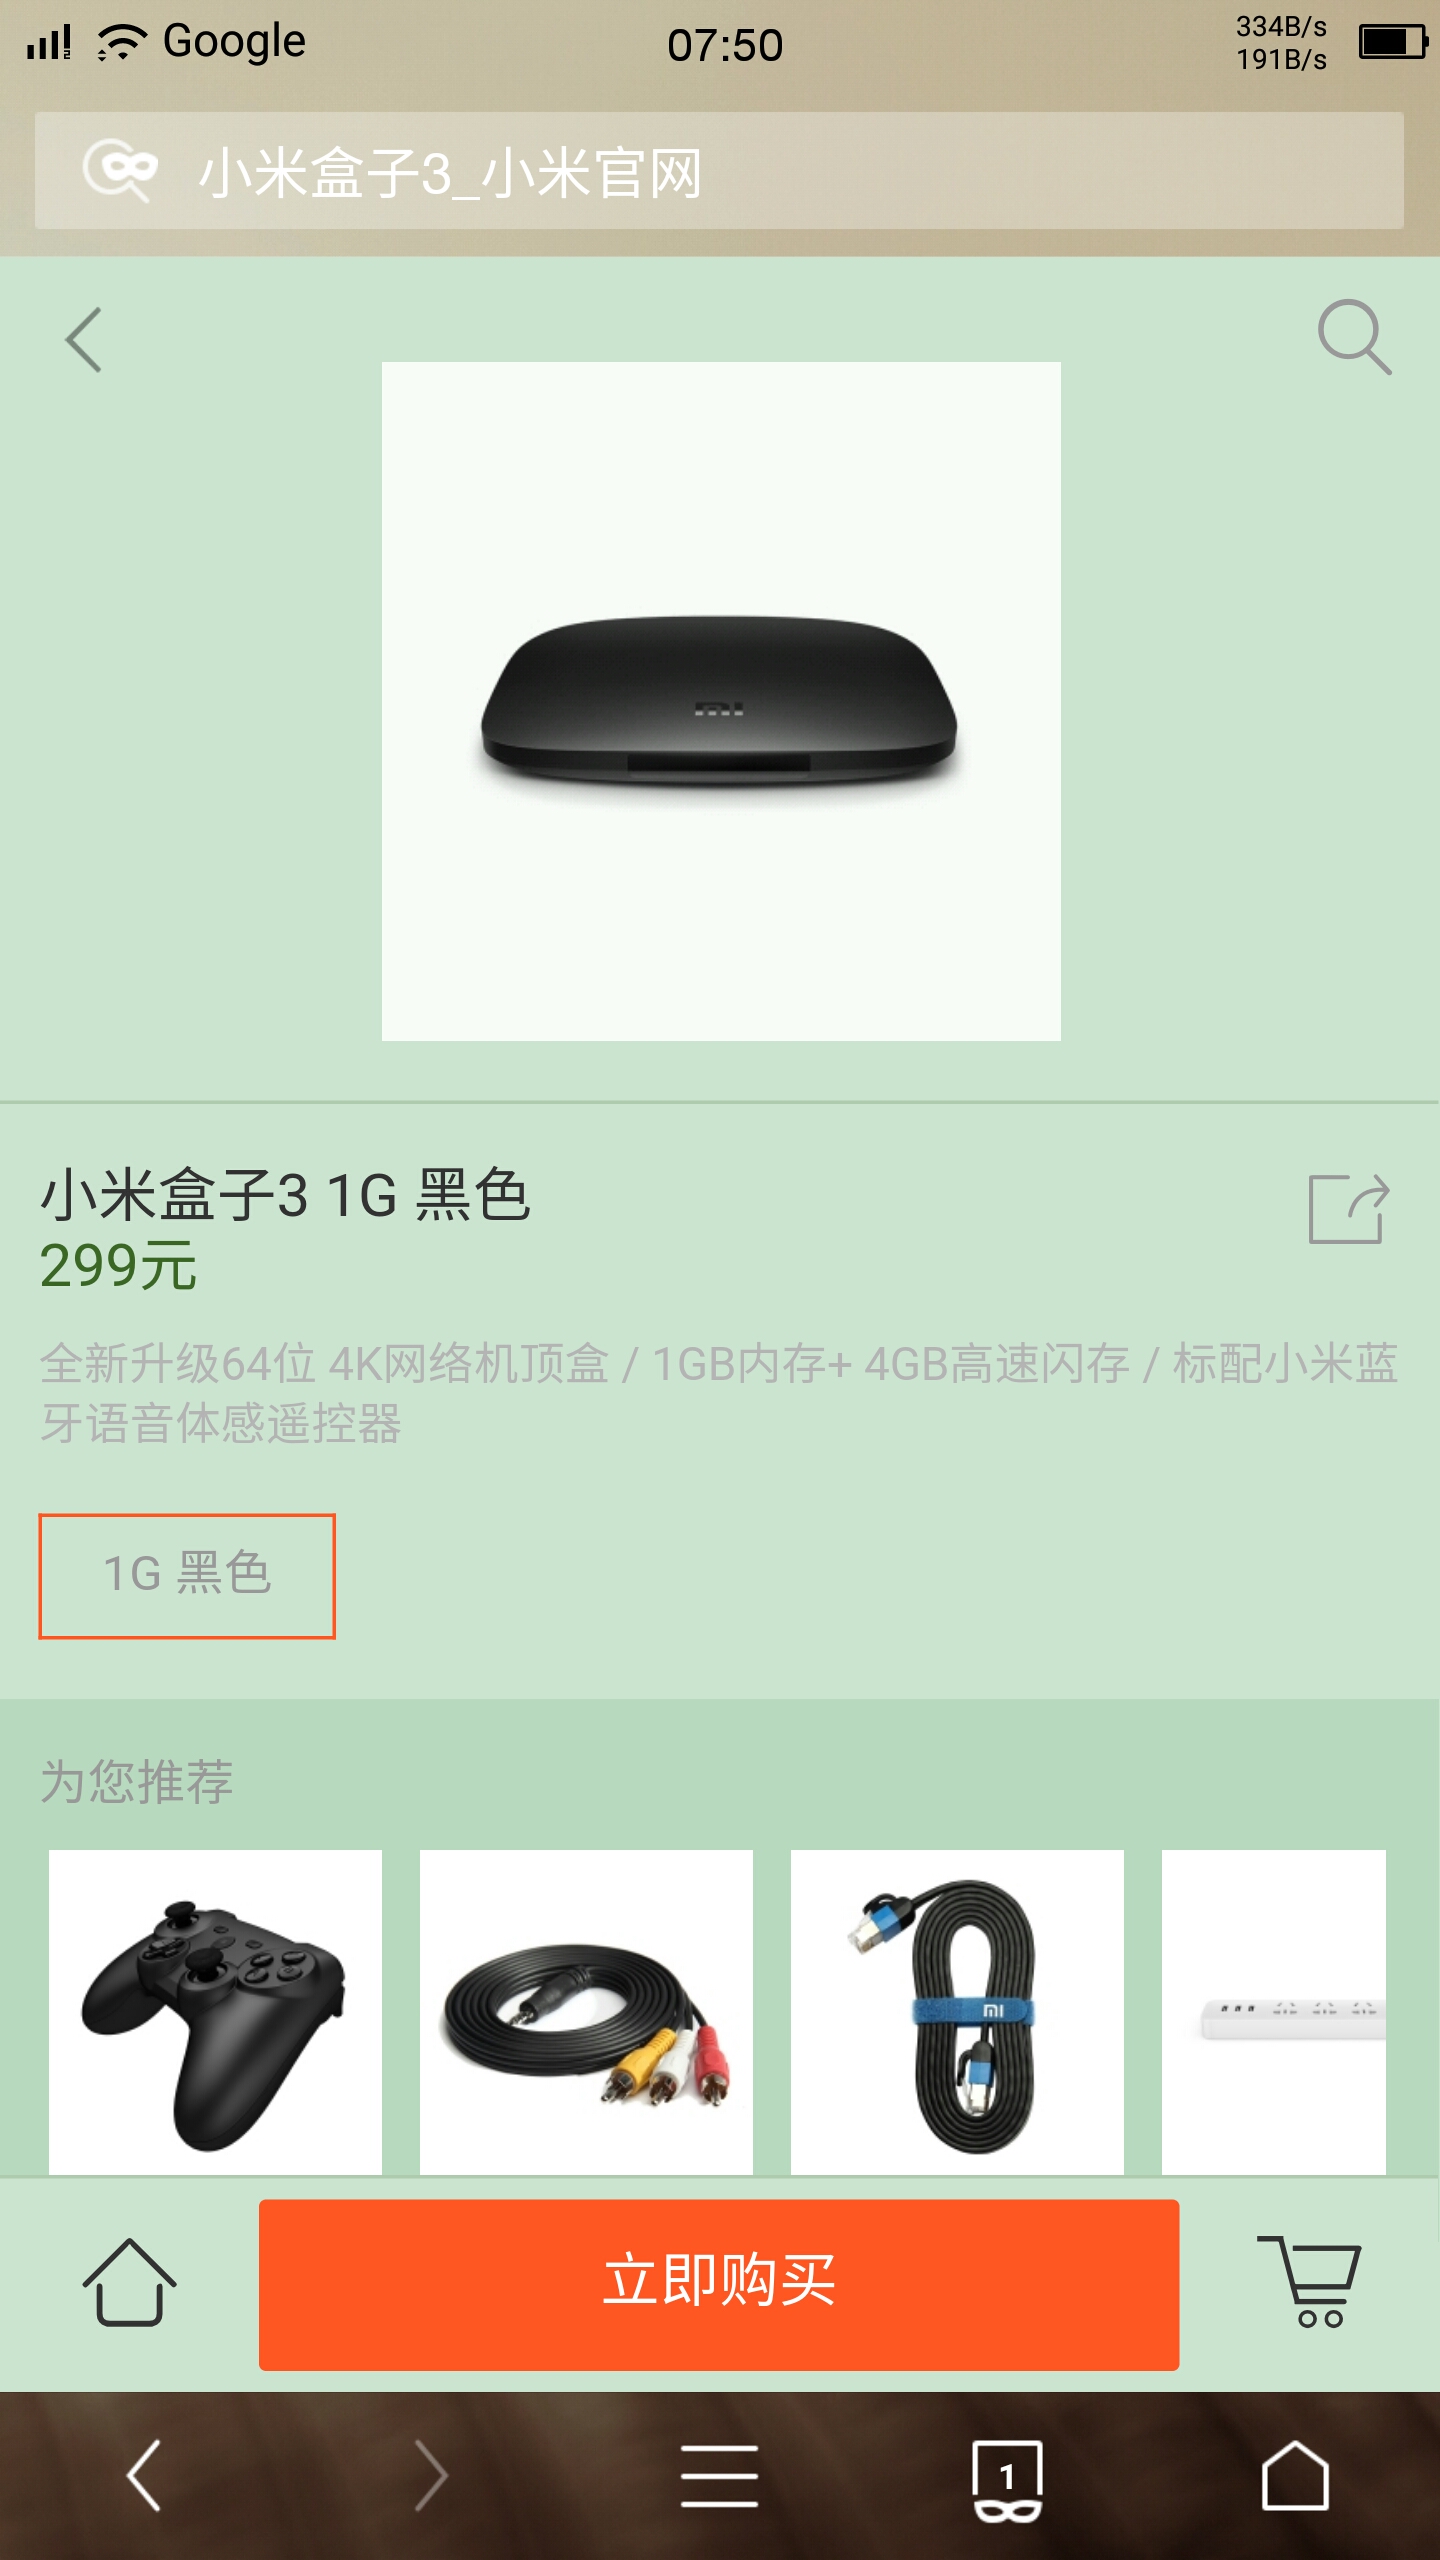Open the shopping cart icon
1440x2560 pixels.
coord(1309,2282)
